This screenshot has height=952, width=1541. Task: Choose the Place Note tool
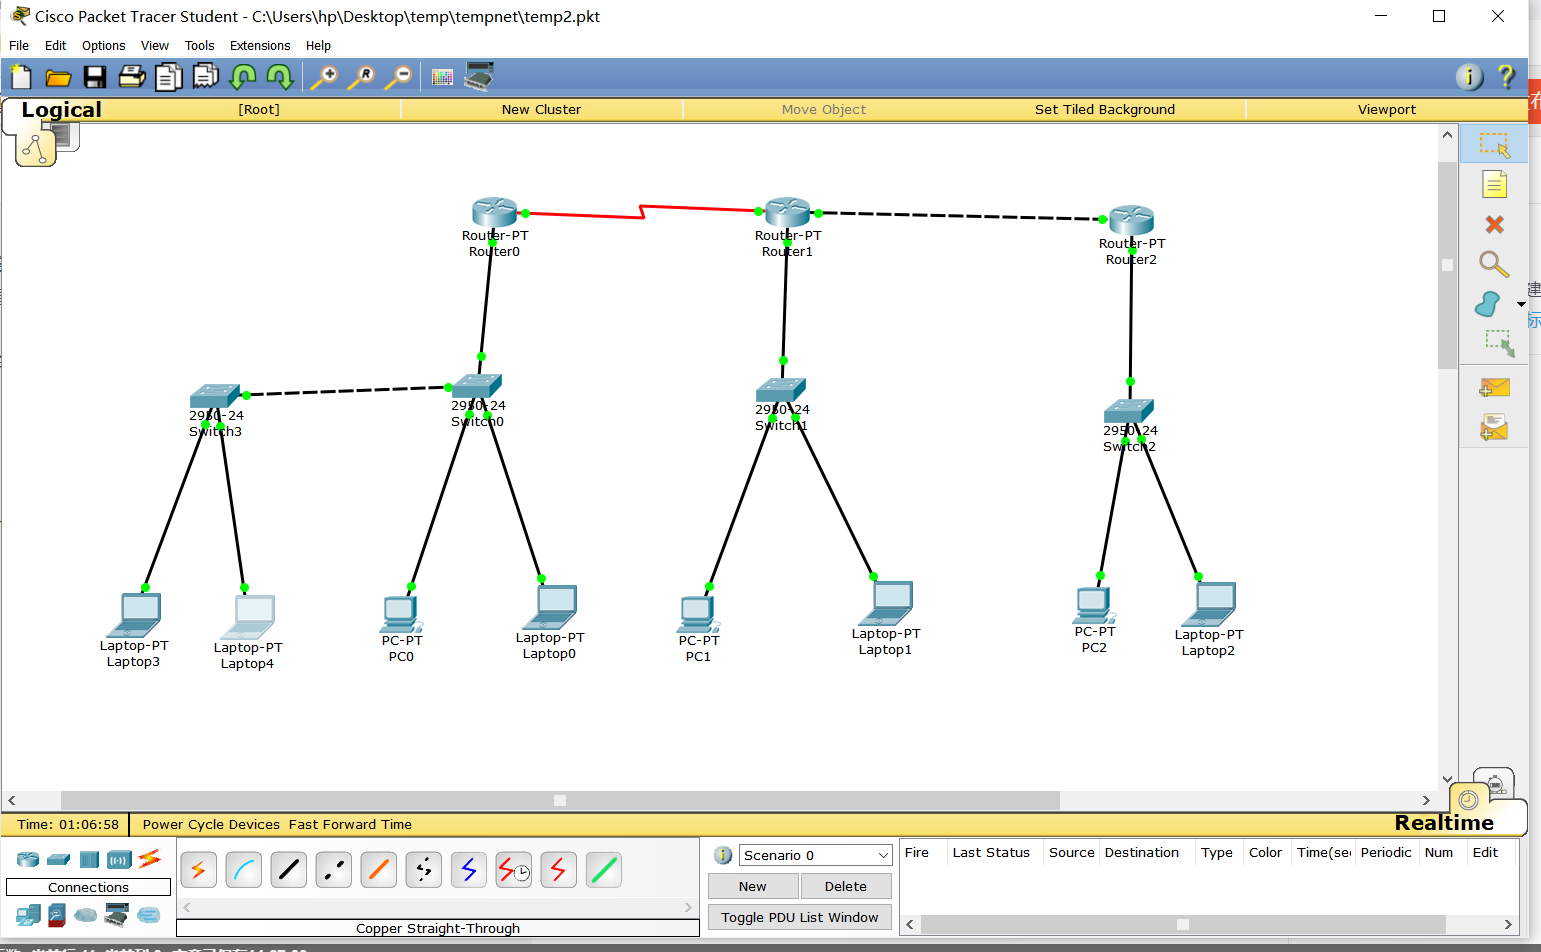pyautogui.click(x=1494, y=185)
